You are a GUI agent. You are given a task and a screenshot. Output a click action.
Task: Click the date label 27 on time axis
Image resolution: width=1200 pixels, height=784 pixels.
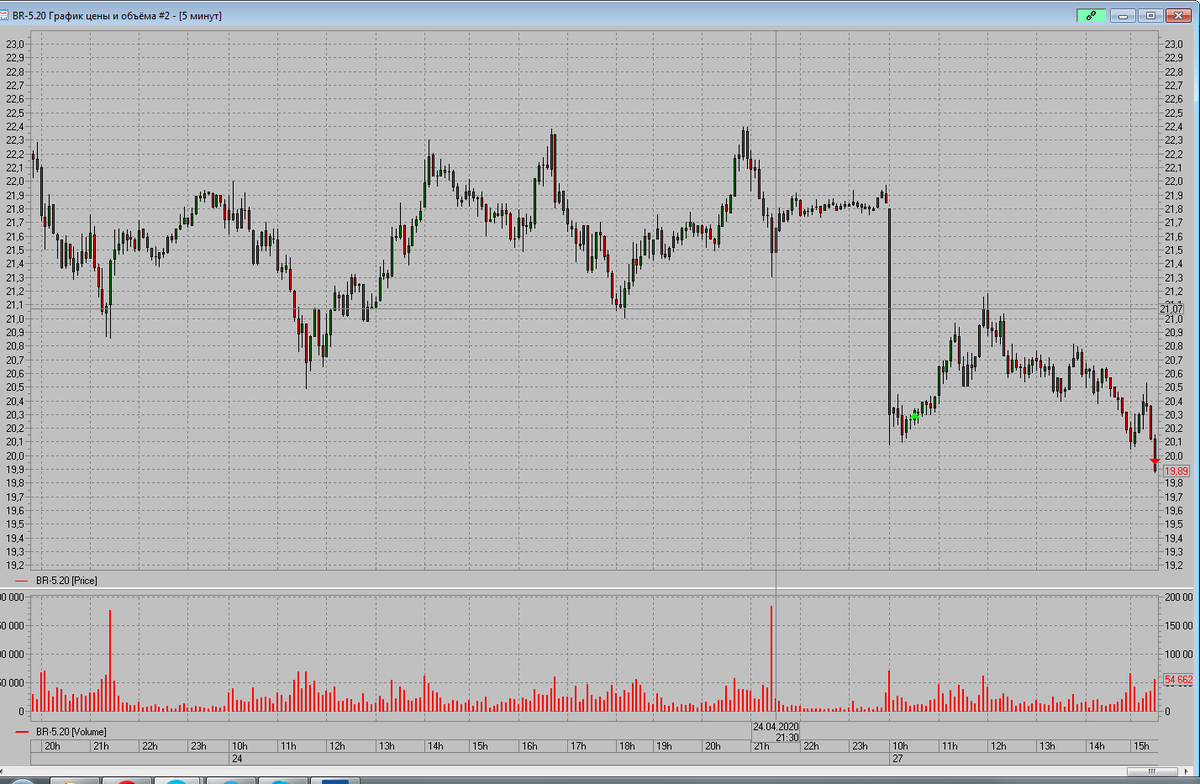898,759
